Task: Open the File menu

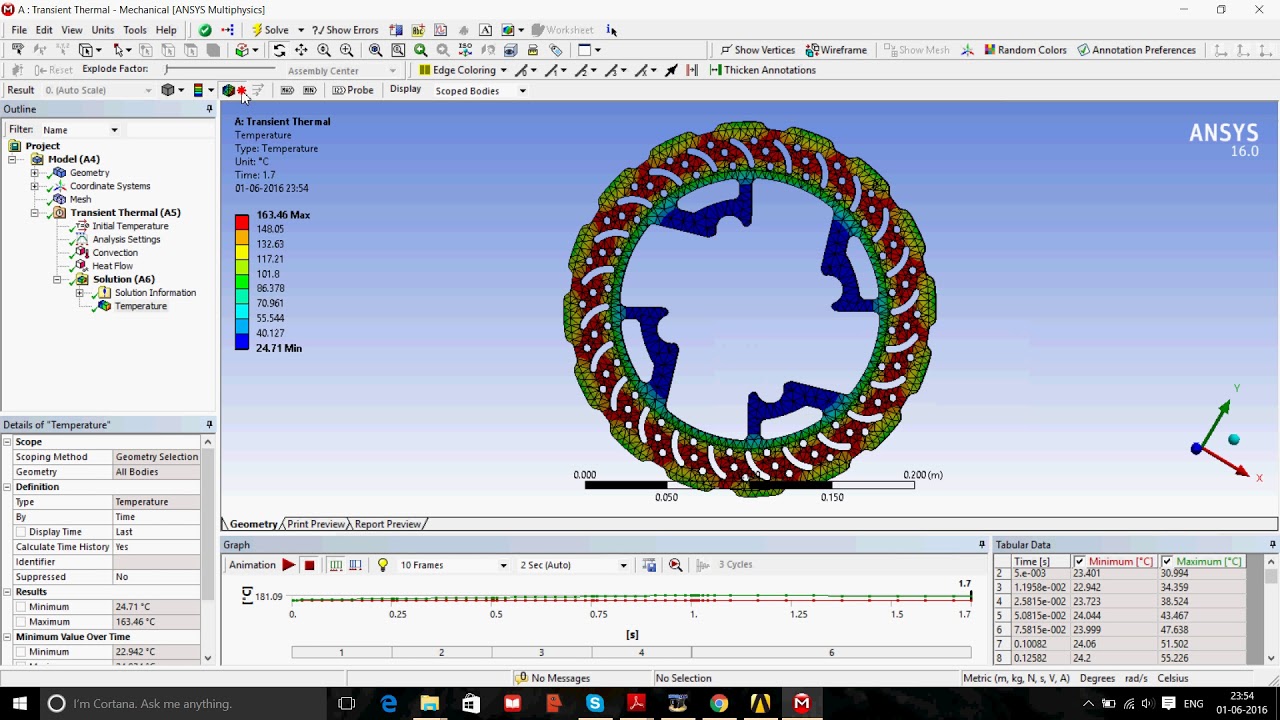Action: point(19,30)
